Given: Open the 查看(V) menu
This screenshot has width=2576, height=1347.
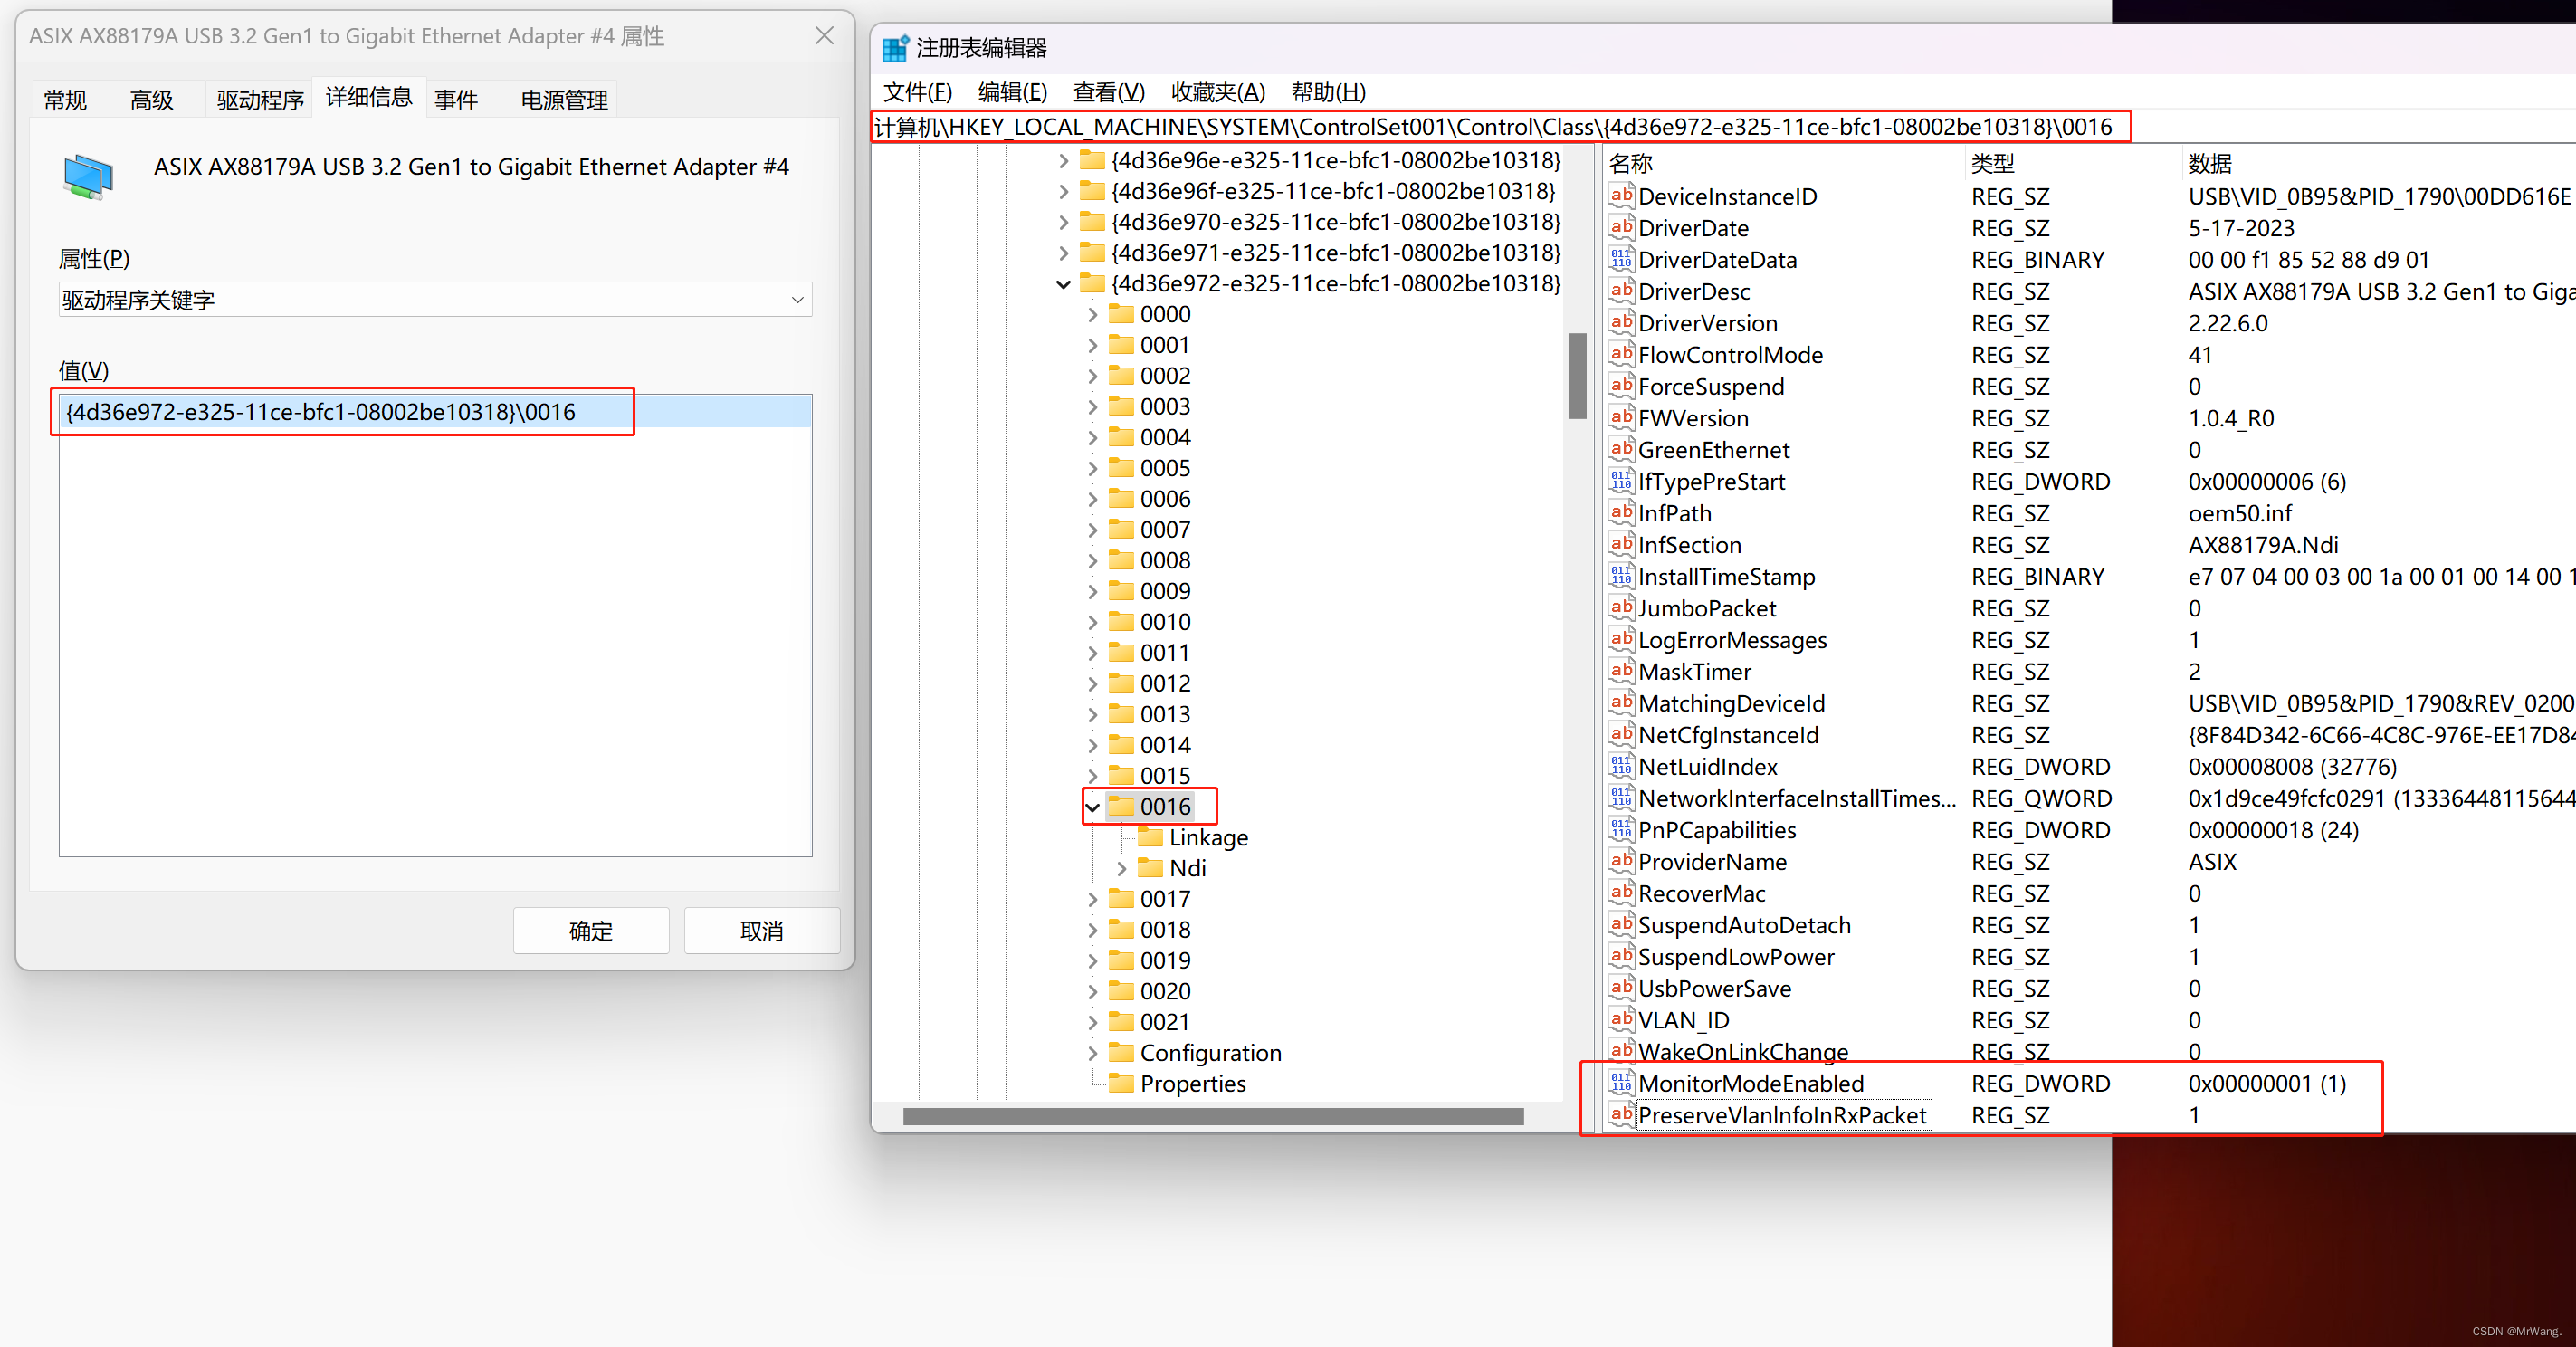Looking at the screenshot, I should tap(1109, 92).
